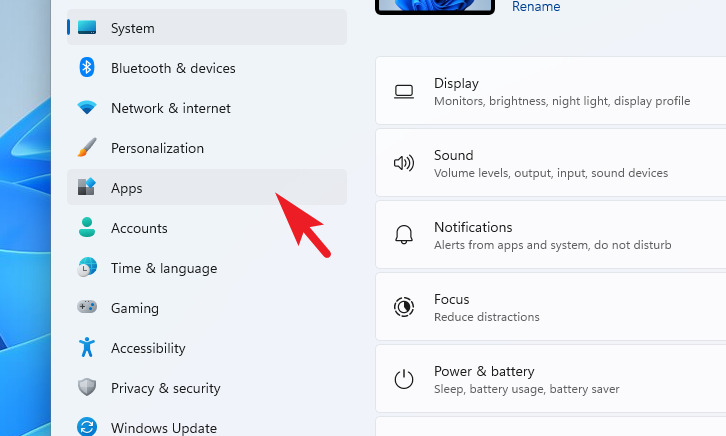Select the Bluetooth & devices icon
This screenshot has width=726, height=436.
(x=87, y=68)
